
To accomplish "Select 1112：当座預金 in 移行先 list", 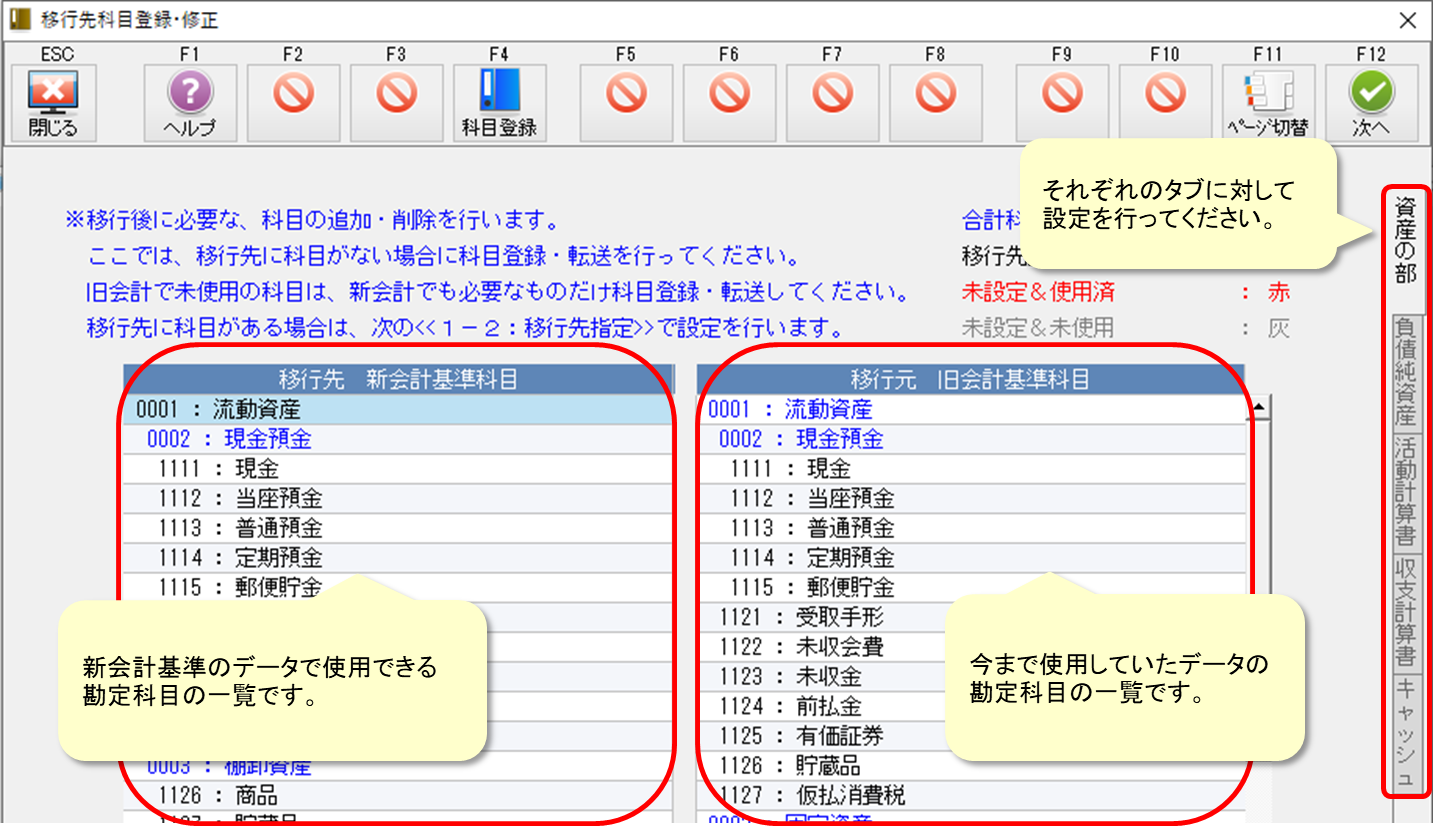I will (397, 498).
